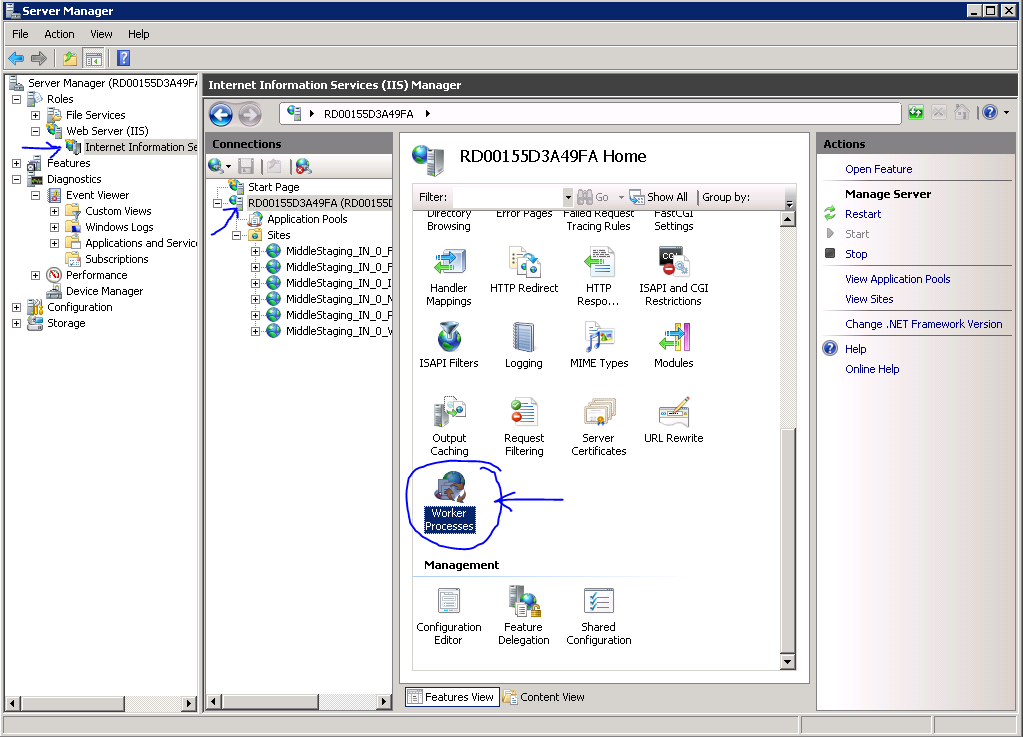Select Internet Information Services tree item

[140, 147]
